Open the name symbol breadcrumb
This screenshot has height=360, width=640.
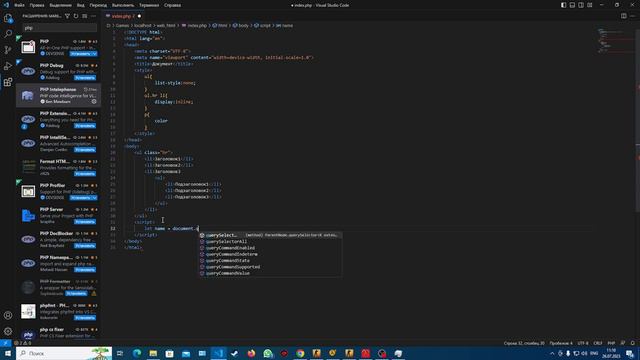pyautogui.click(x=284, y=25)
